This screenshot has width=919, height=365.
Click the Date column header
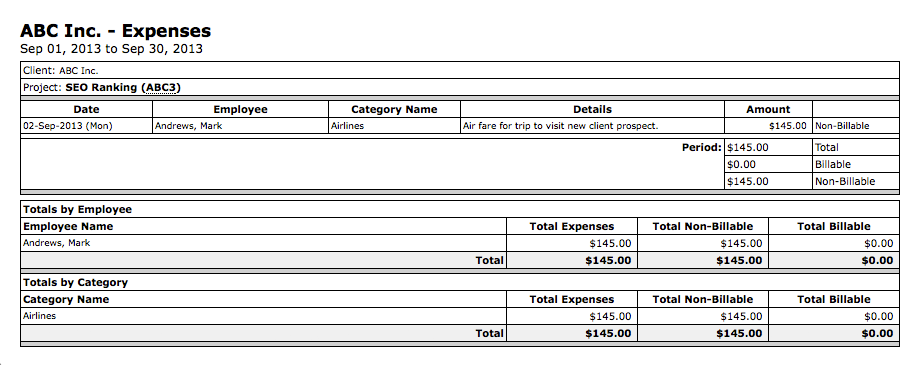click(x=86, y=109)
